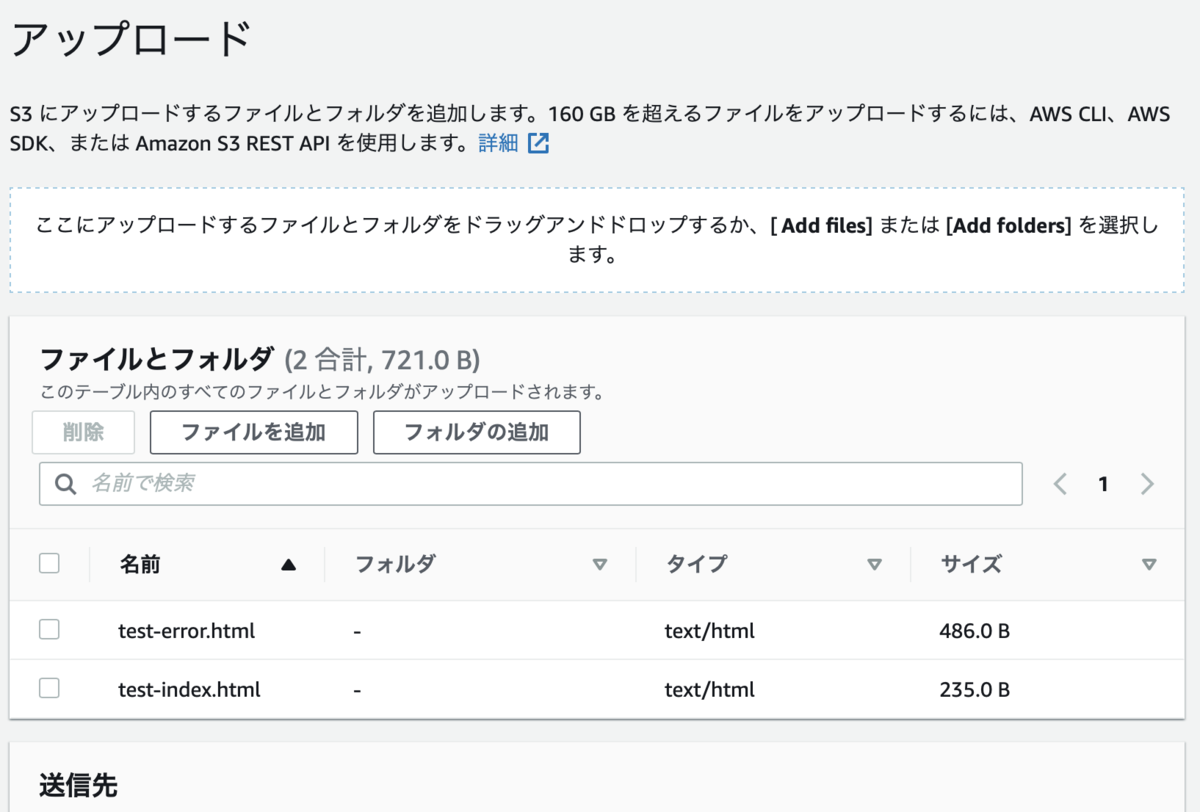Open the サイズ column filter dropdown
This screenshot has width=1200, height=812.
coord(1148,564)
